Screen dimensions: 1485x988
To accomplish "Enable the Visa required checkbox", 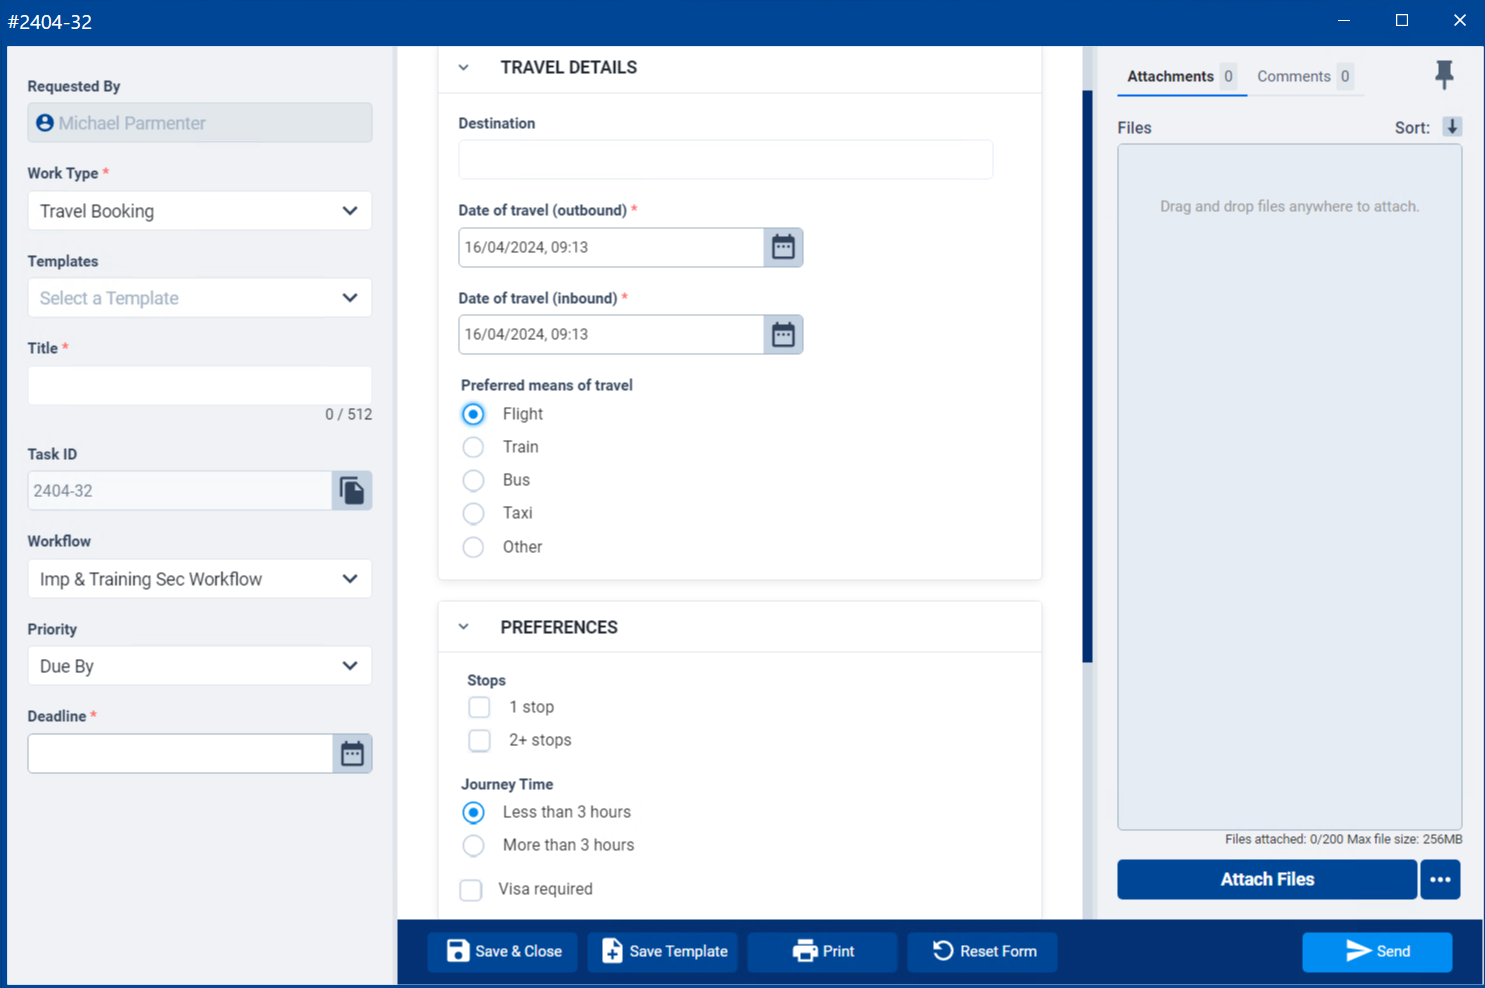I will click(470, 889).
